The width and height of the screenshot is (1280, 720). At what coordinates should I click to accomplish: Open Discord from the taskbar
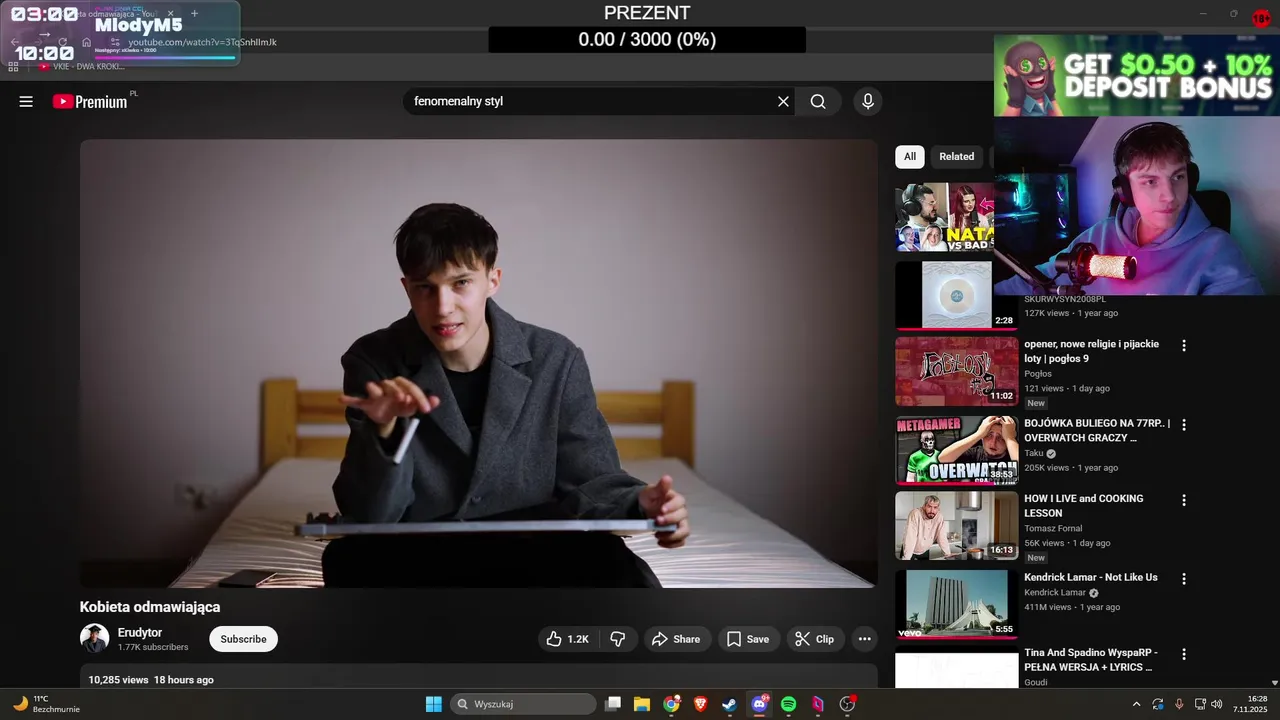pos(759,704)
